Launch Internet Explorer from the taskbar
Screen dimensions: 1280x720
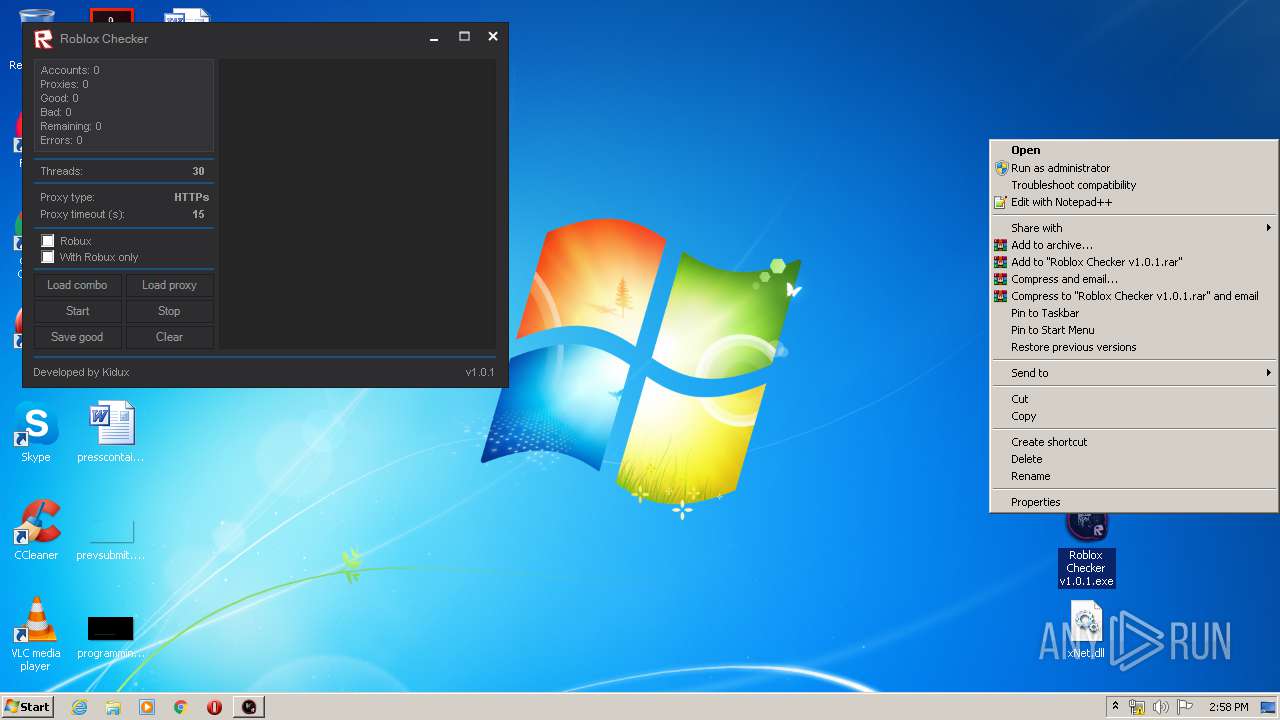(x=79, y=707)
